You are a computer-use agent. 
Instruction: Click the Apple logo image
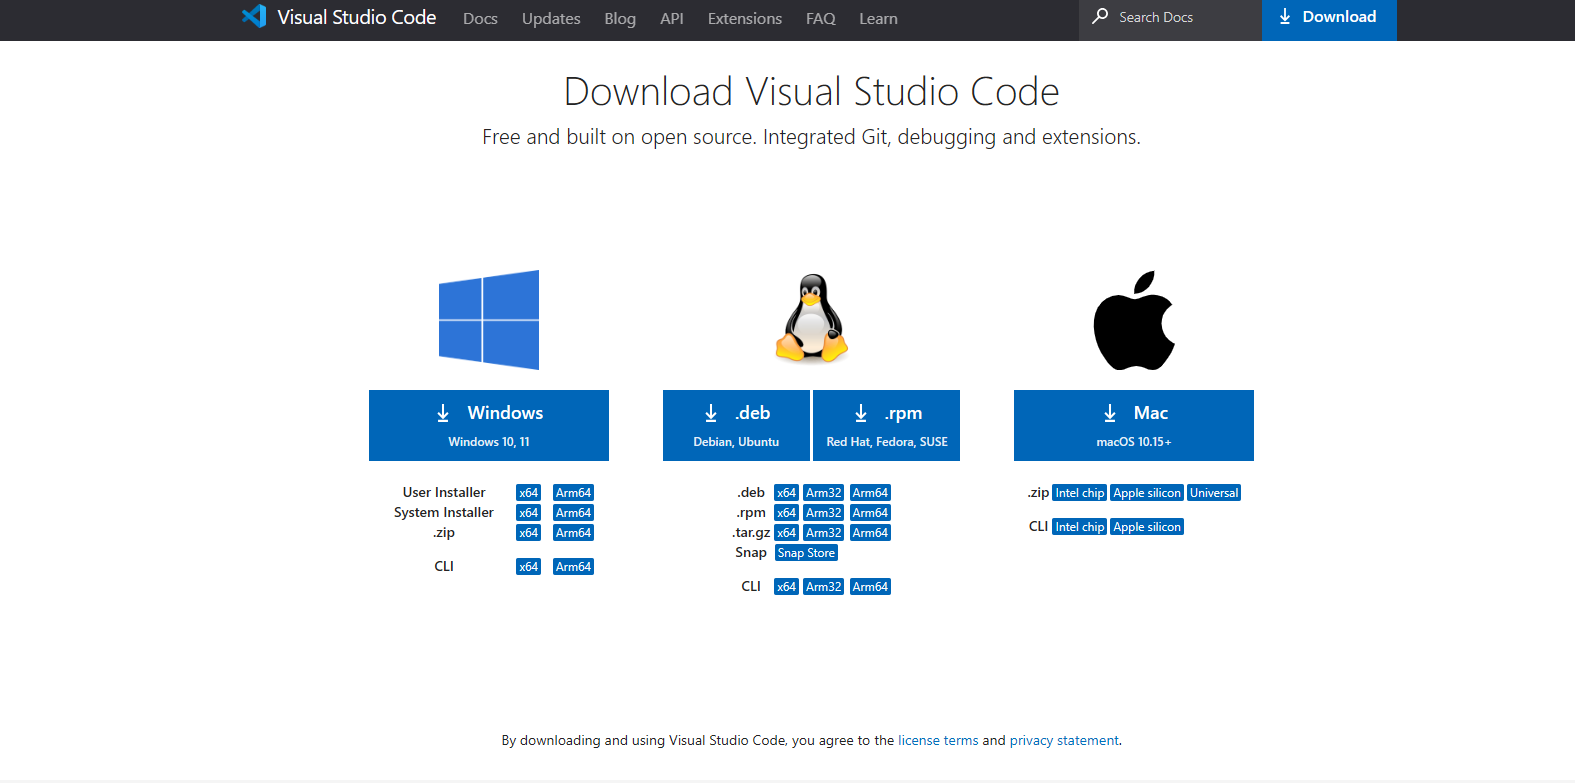coord(1134,320)
